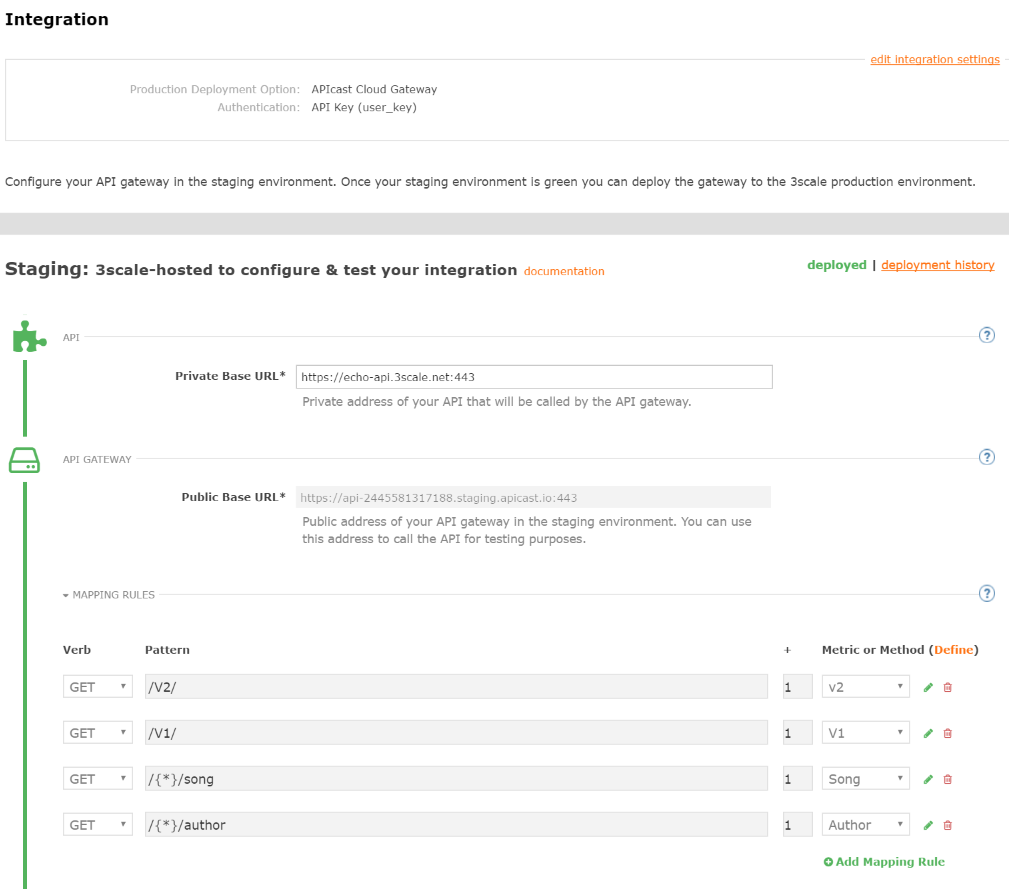Open help for Mapping Rules
The width and height of the screenshot is (1009, 889).
pos(987,593)
